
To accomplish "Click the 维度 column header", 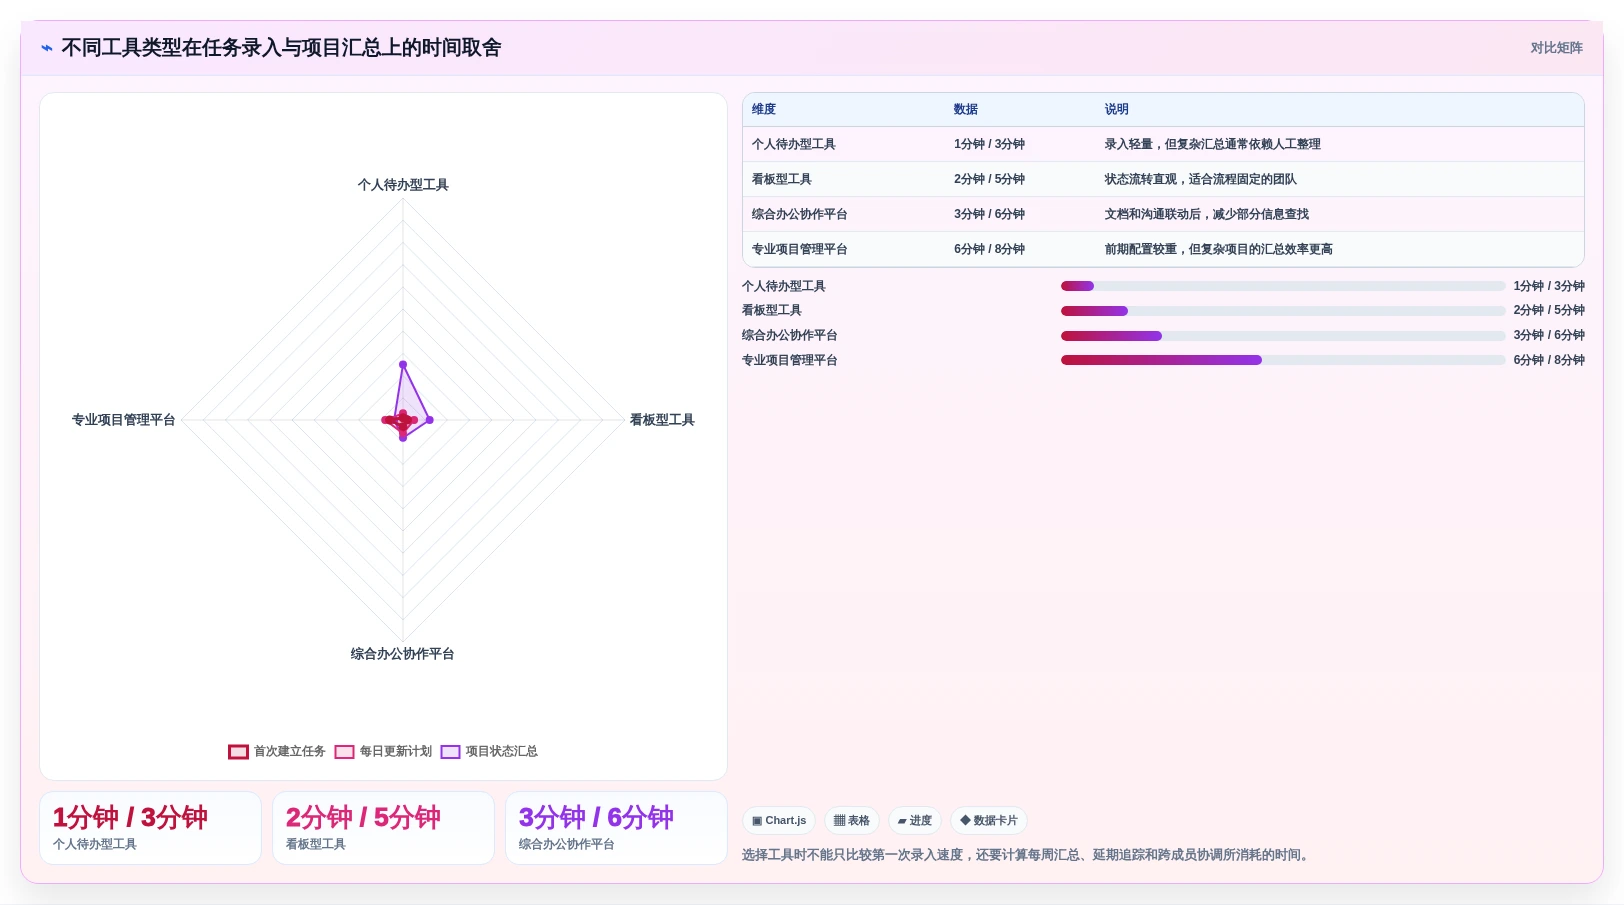I will coord(764,110).
